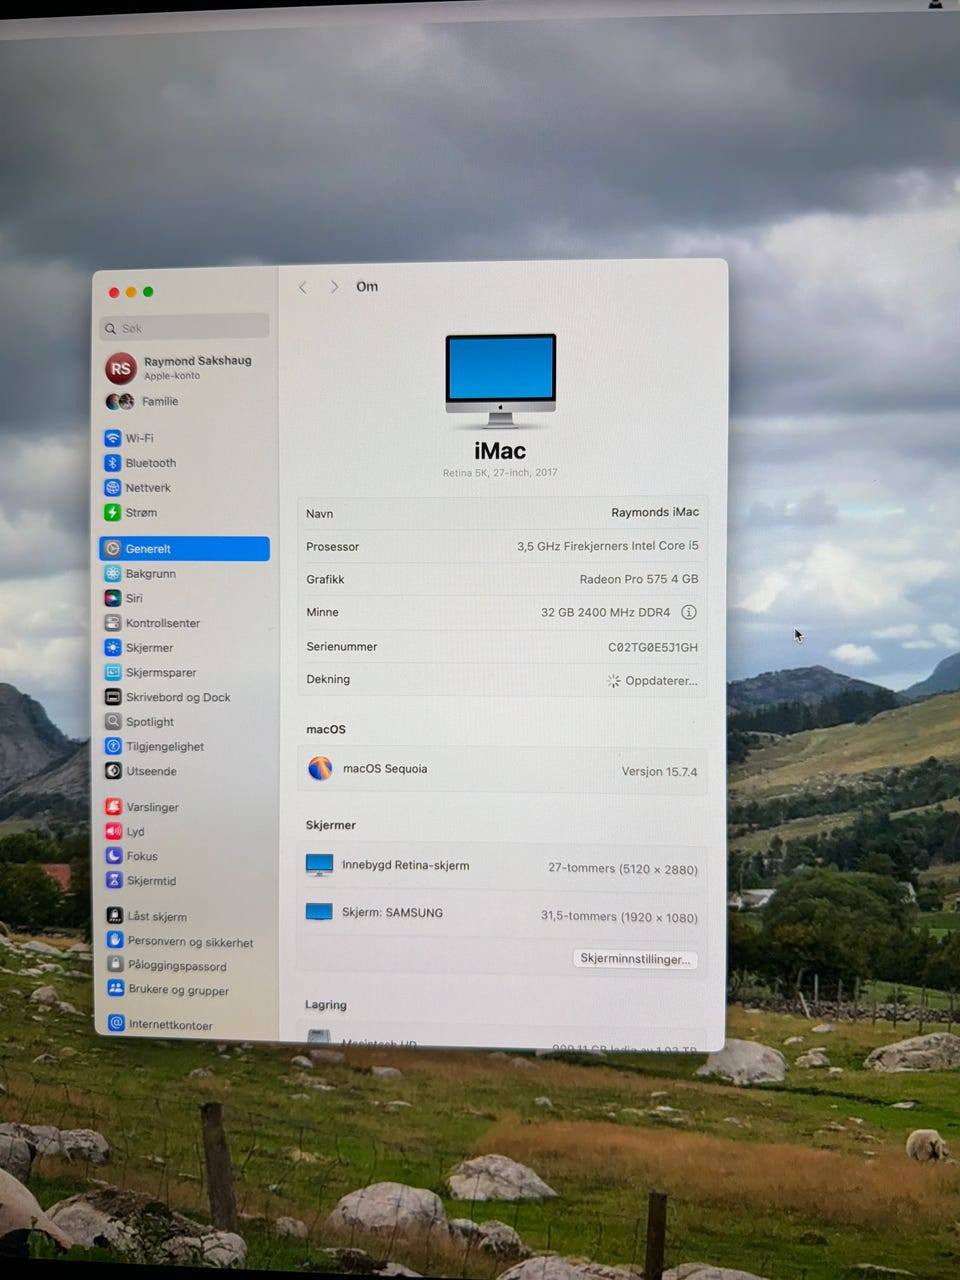
Task: Click the Versjon 15.7.4 text
Action: [x=659, y=772]
